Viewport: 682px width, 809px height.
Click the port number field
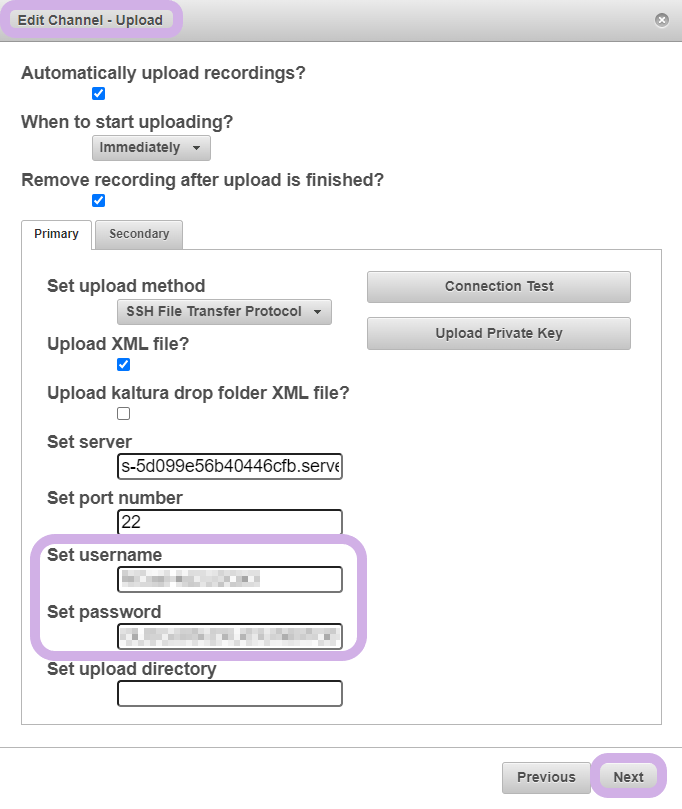(x=230, y=522)
